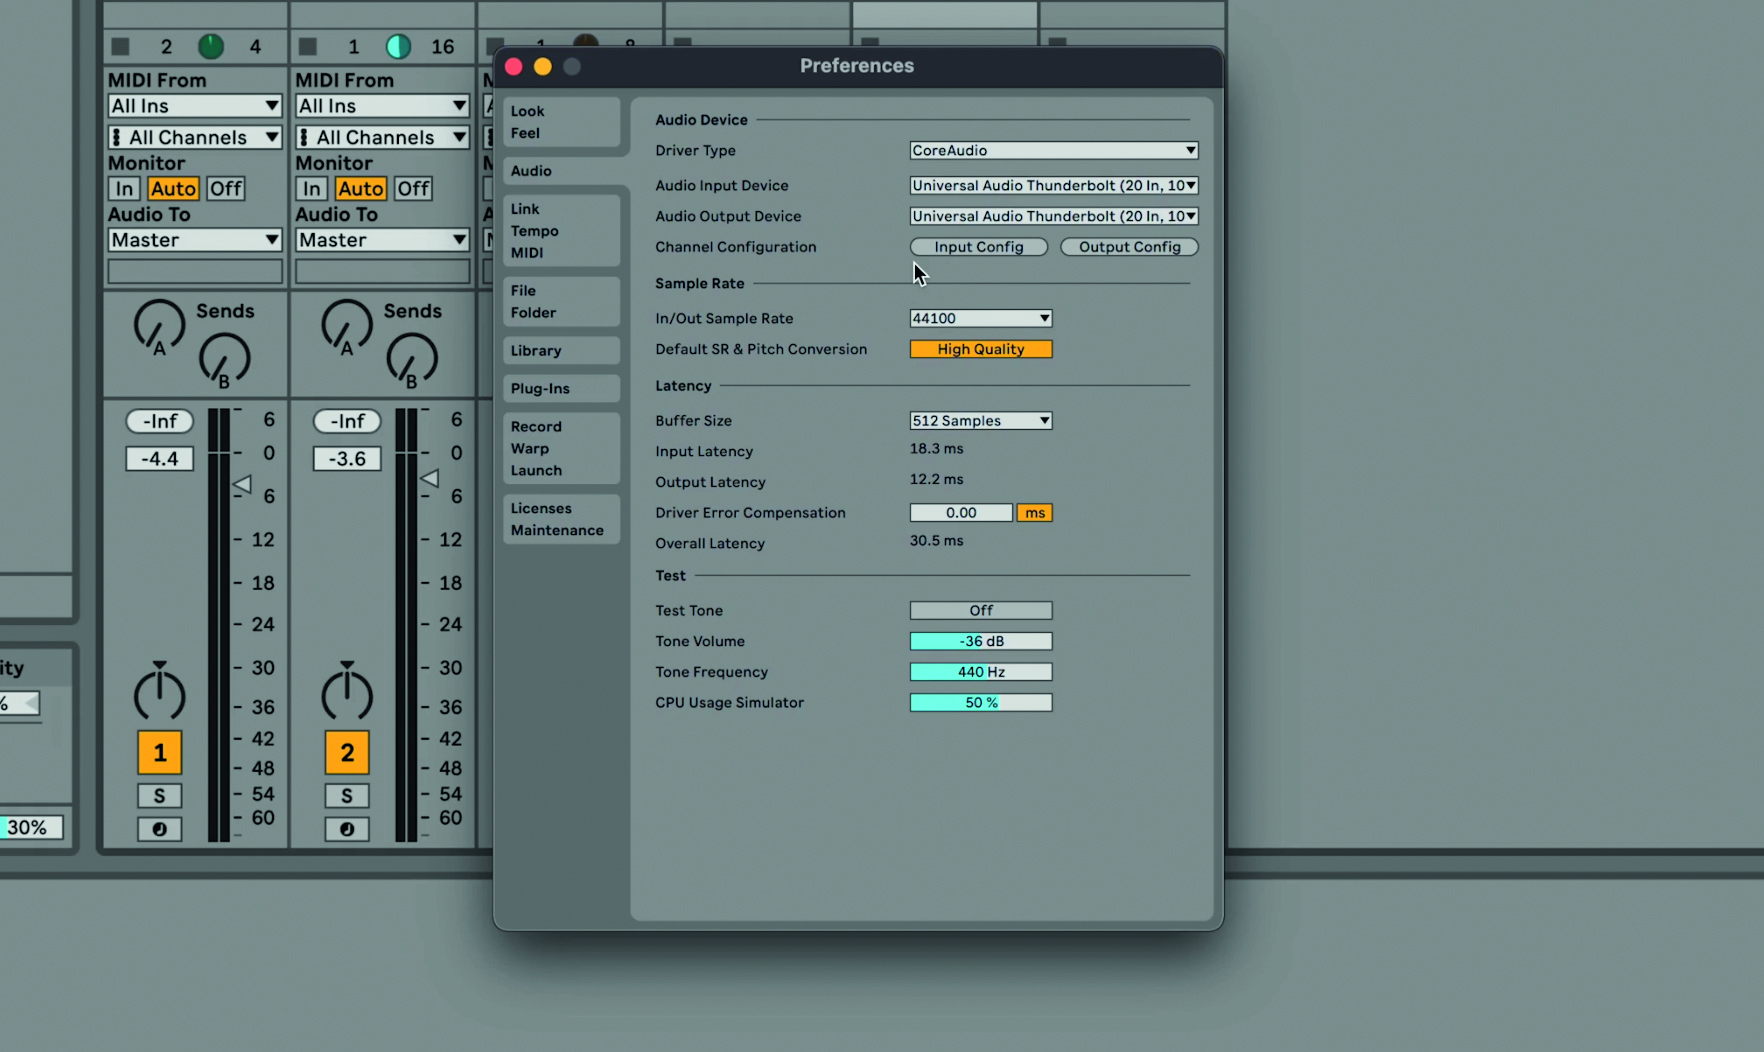Open track 1 Audio To Master dropdown
The image size is (1764, 1052).
195,240
